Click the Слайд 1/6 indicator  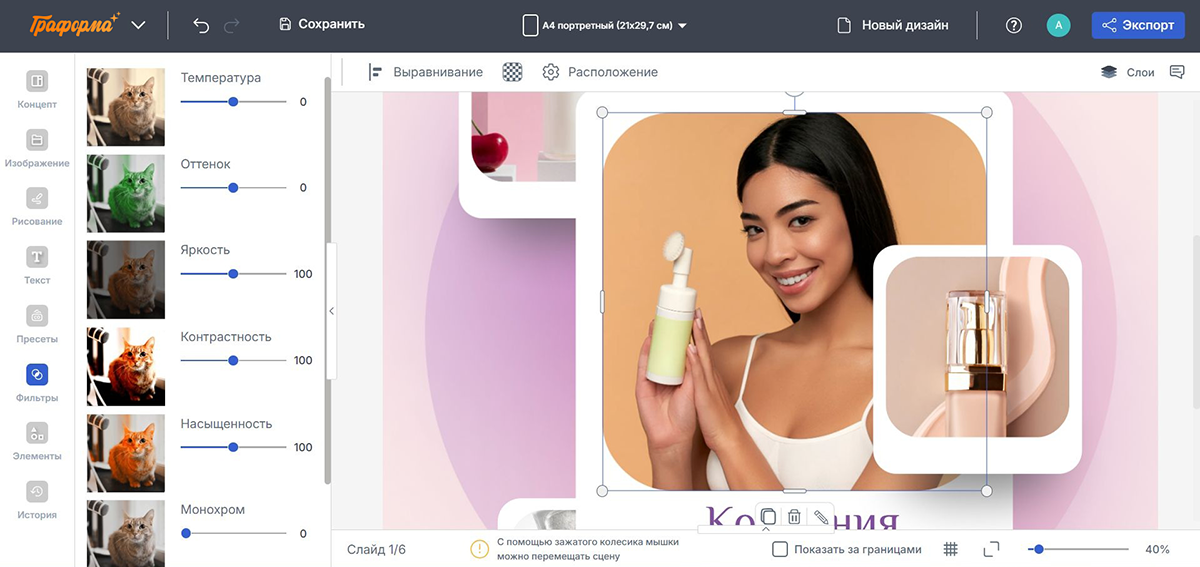pyautogui.click(x=376, y=549)
